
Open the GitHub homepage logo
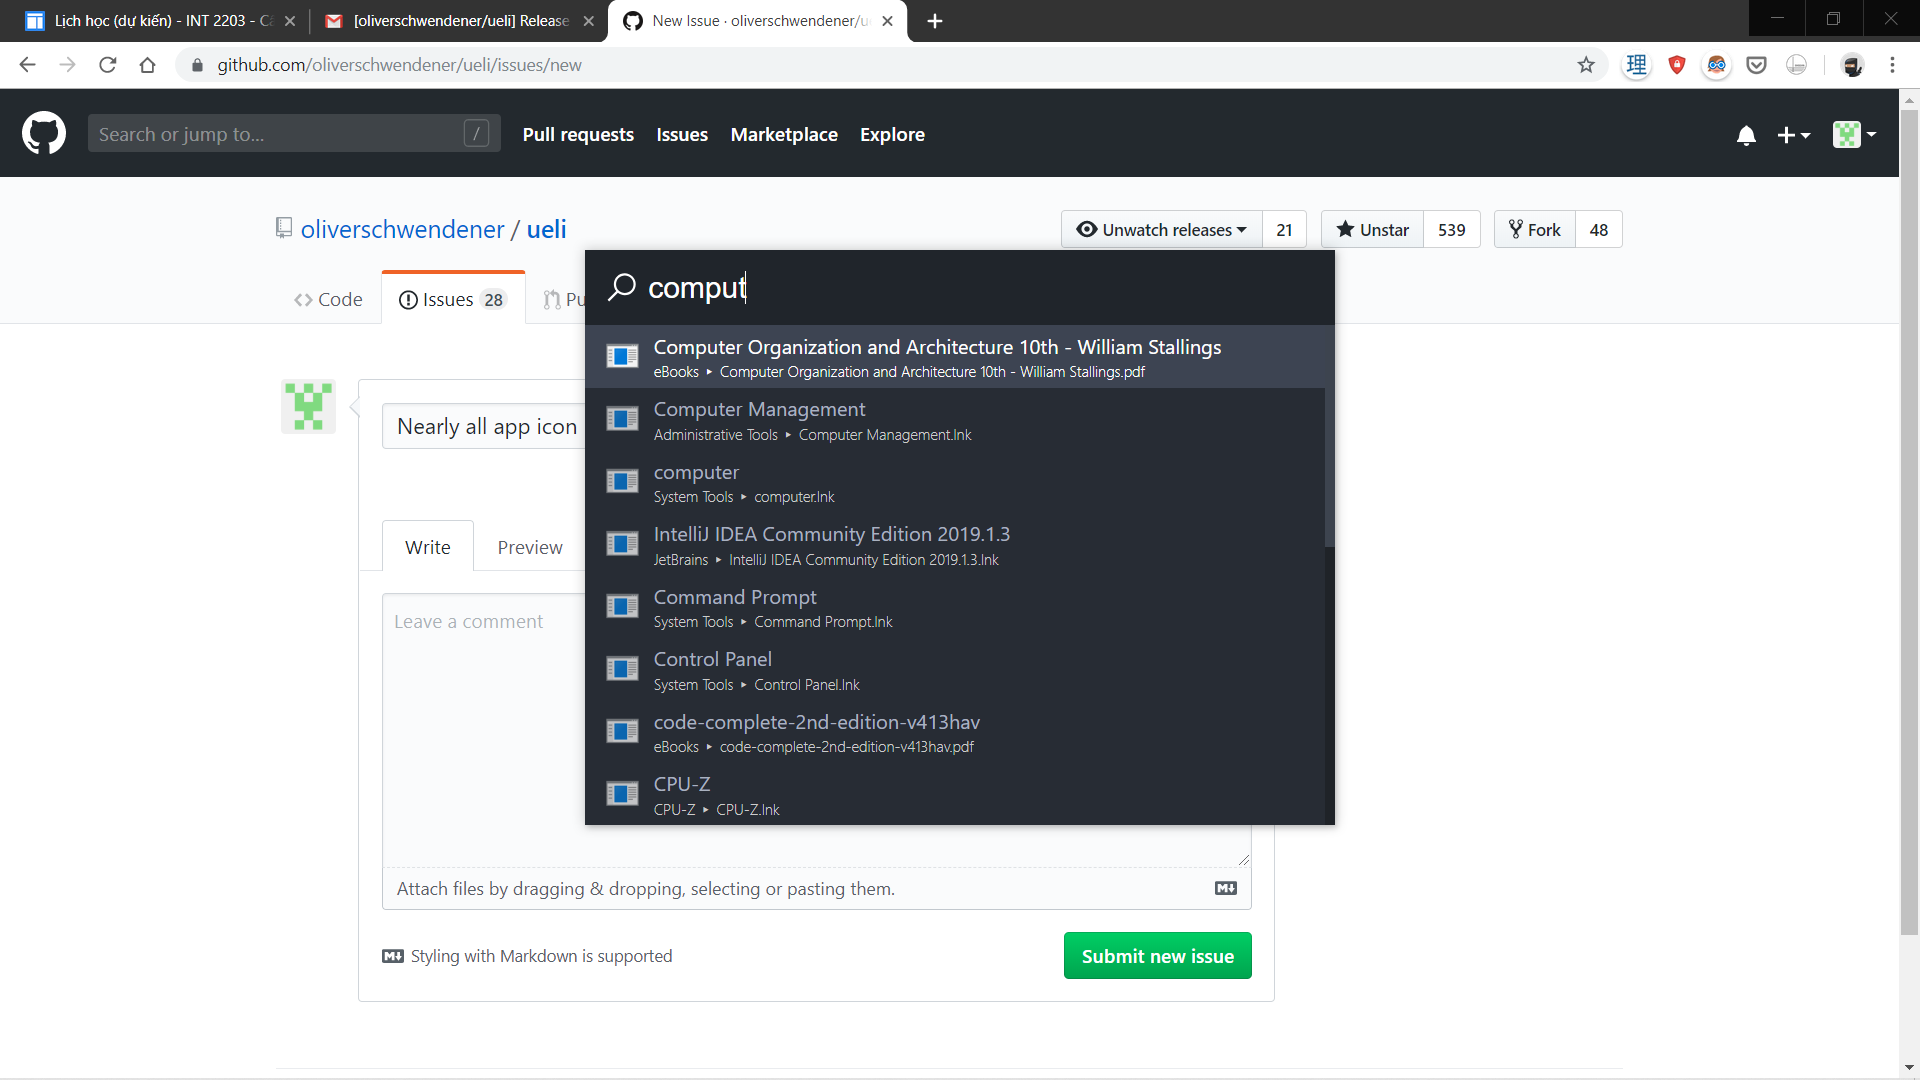pyautogui.click(x=44, y=133)
